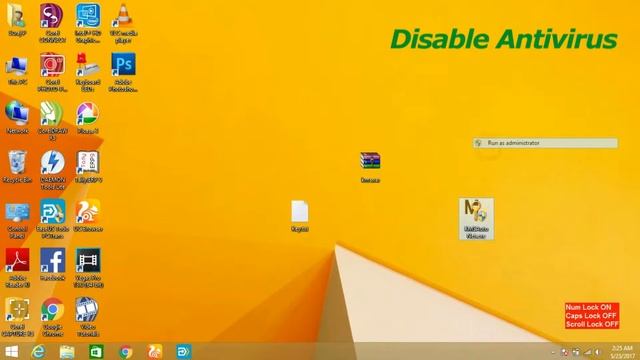Choose Run as administrator from context menu

pyautogui.click(x=545, y=143)
